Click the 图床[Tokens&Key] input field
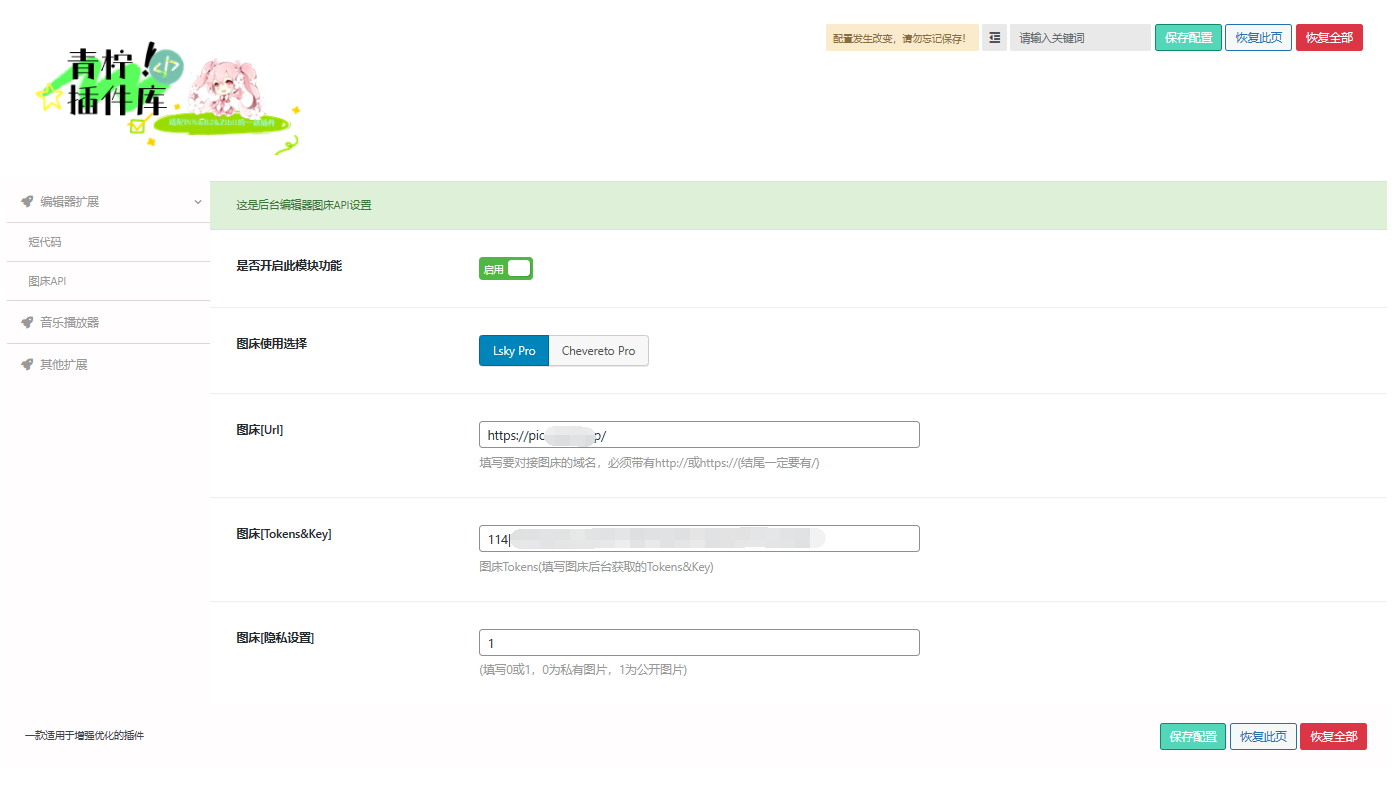Viewport: 1396px width, 807px height. click(699, 538)
